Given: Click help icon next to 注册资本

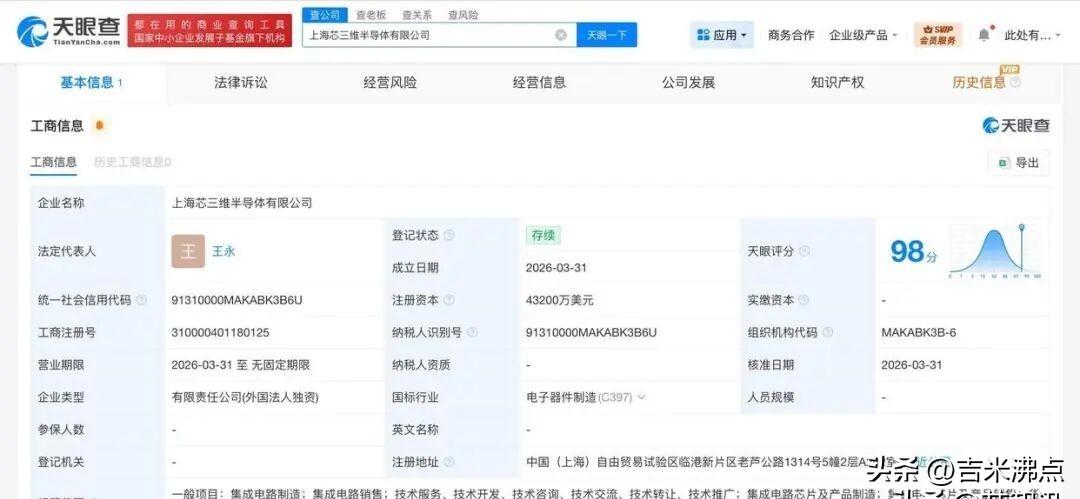Looking at the screenshot, I should (x=449, y=301).
